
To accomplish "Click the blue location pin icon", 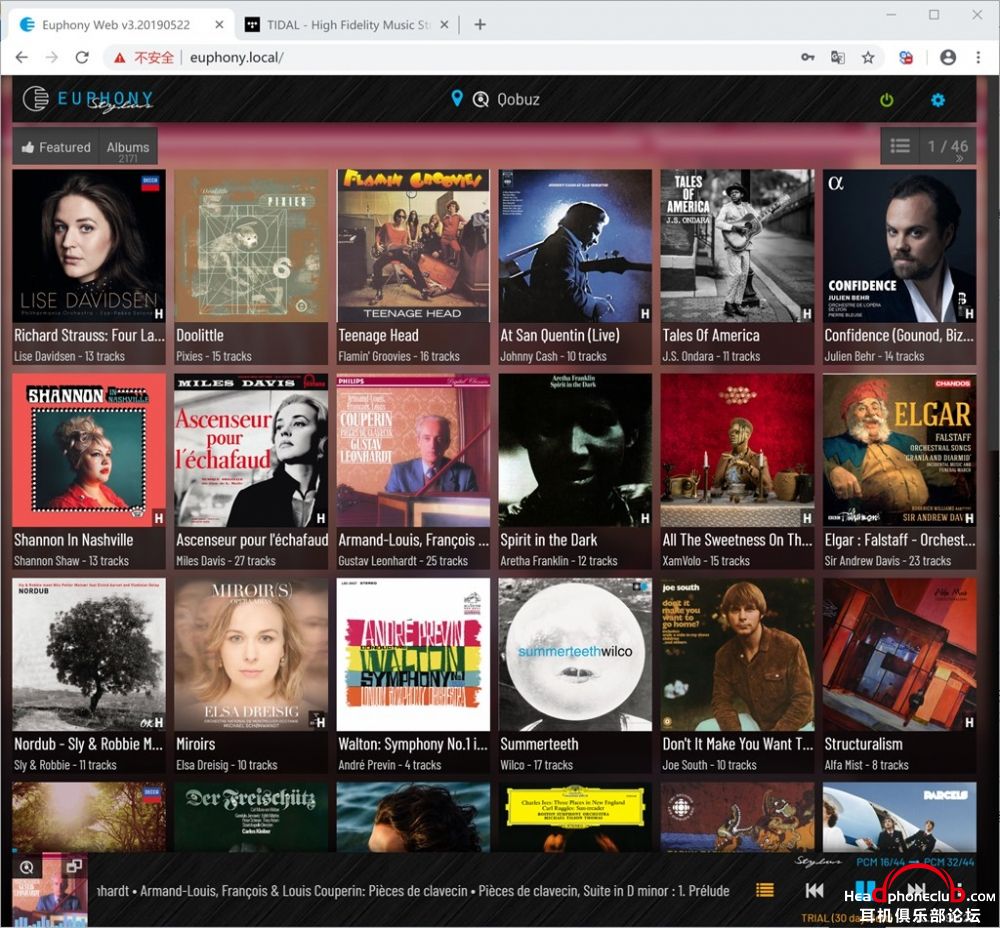I will (x=457, y=99).
